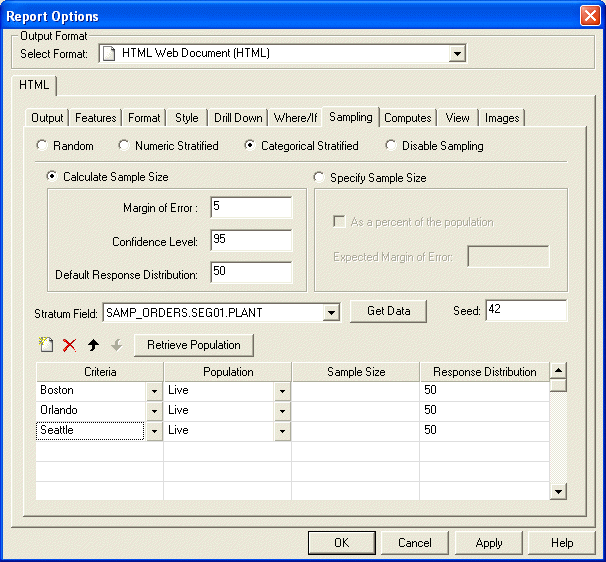This screenshot has width=606, height=562.
Task: Open Population dropdown in Orlando row
Action: click(x=283, y=411)
